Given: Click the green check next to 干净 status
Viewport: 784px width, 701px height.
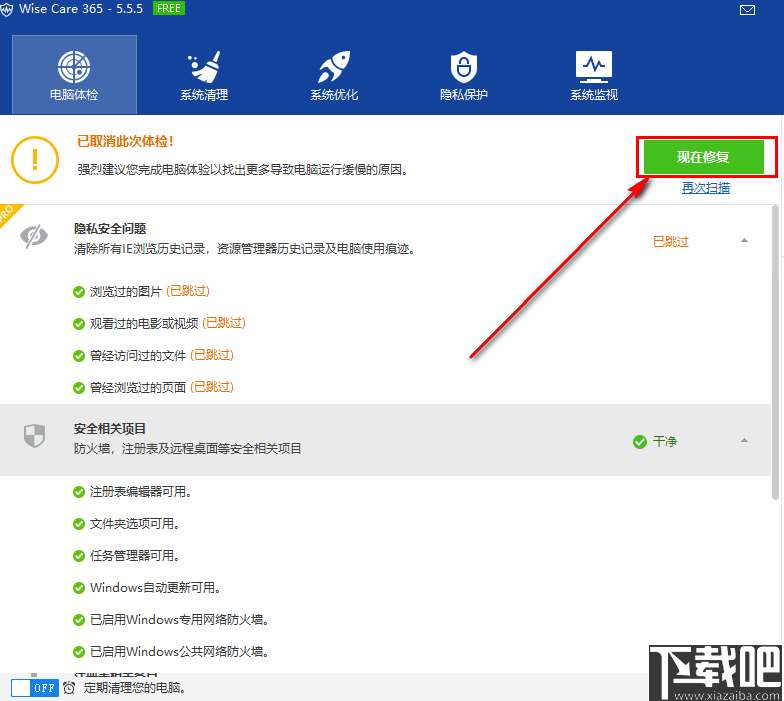Looking at the screenshot, I should [x=640, y=442].
